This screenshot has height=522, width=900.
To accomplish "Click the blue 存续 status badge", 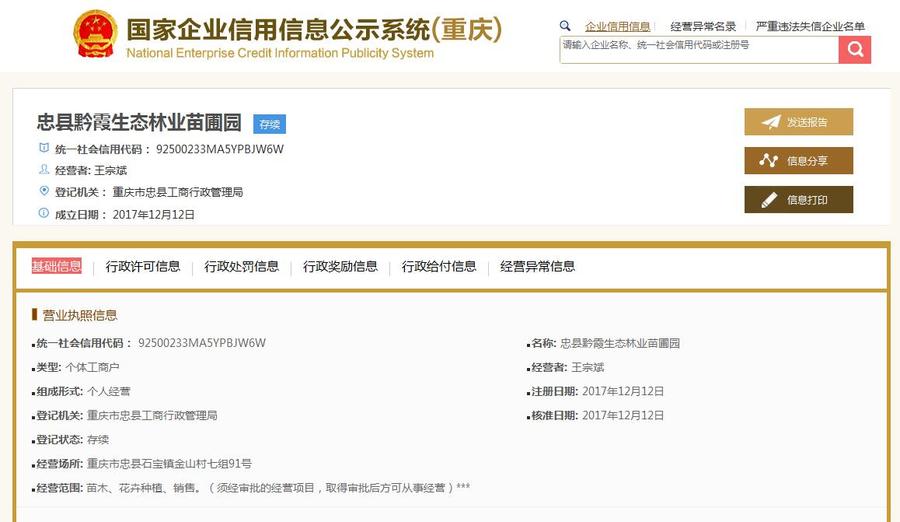I will click(x=270, y=124).
